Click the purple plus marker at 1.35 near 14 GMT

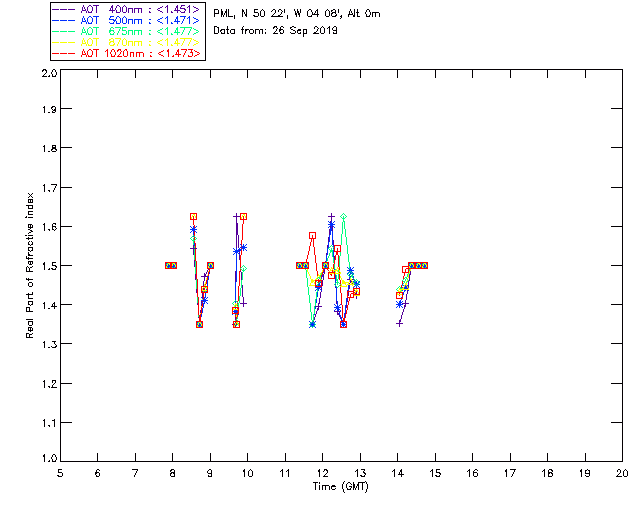400,323
